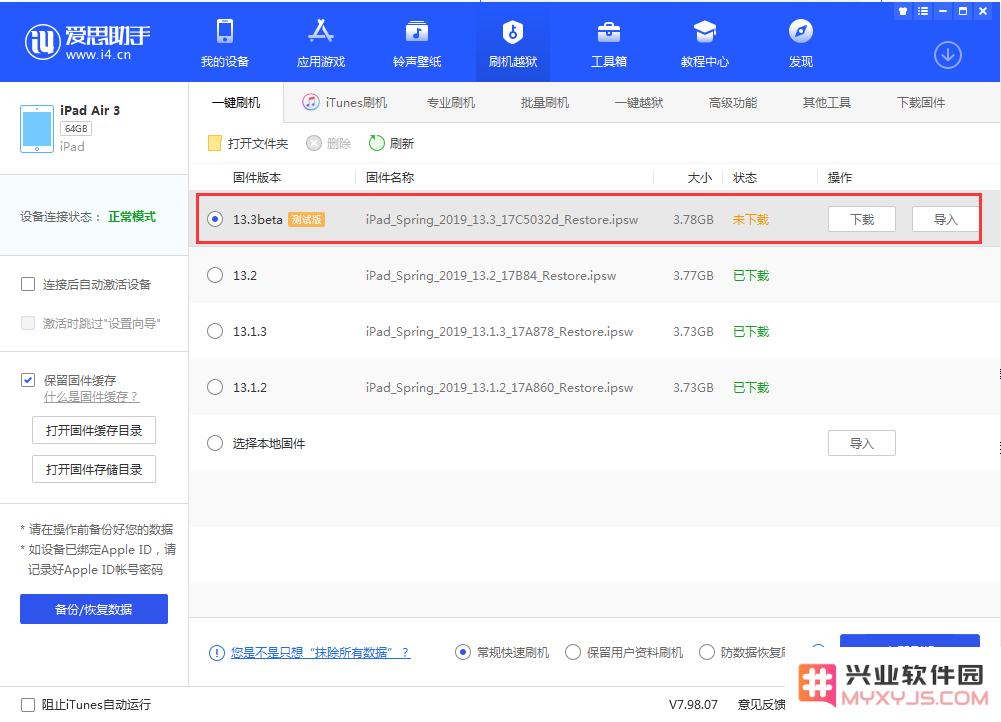Screen dimensions: 1001x722
Task: Select 常规快速刷机 flash mode
Action: [463, 652]
